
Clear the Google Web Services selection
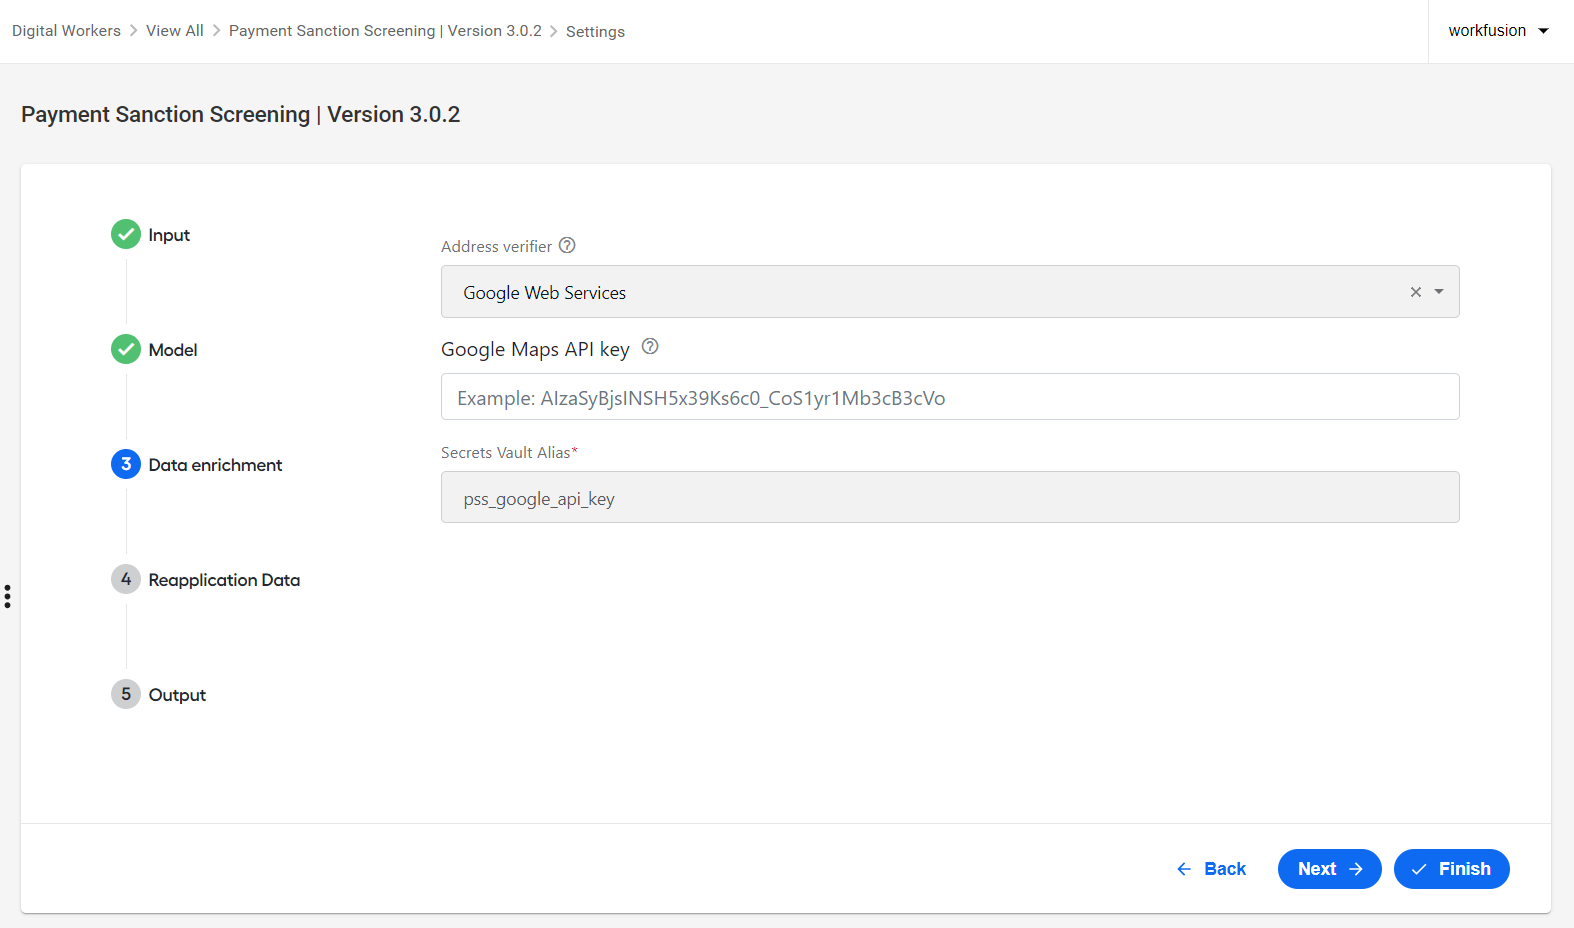(1416, 292)
